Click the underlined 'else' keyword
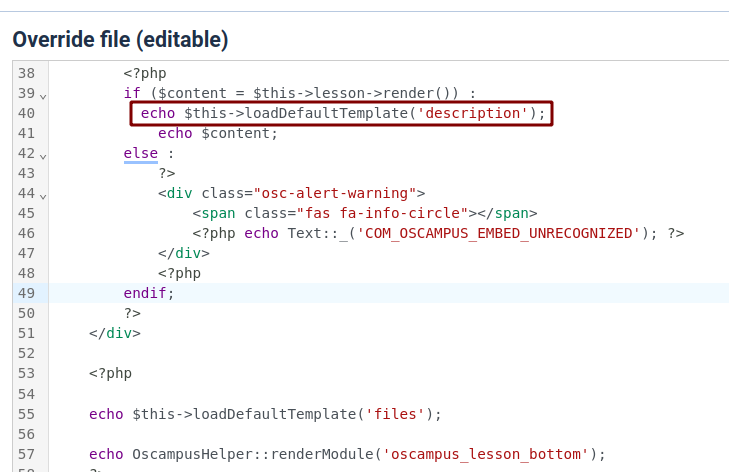The width and height of the screenshot is (729, 472). pyautogui.click(x=140, y=153)
